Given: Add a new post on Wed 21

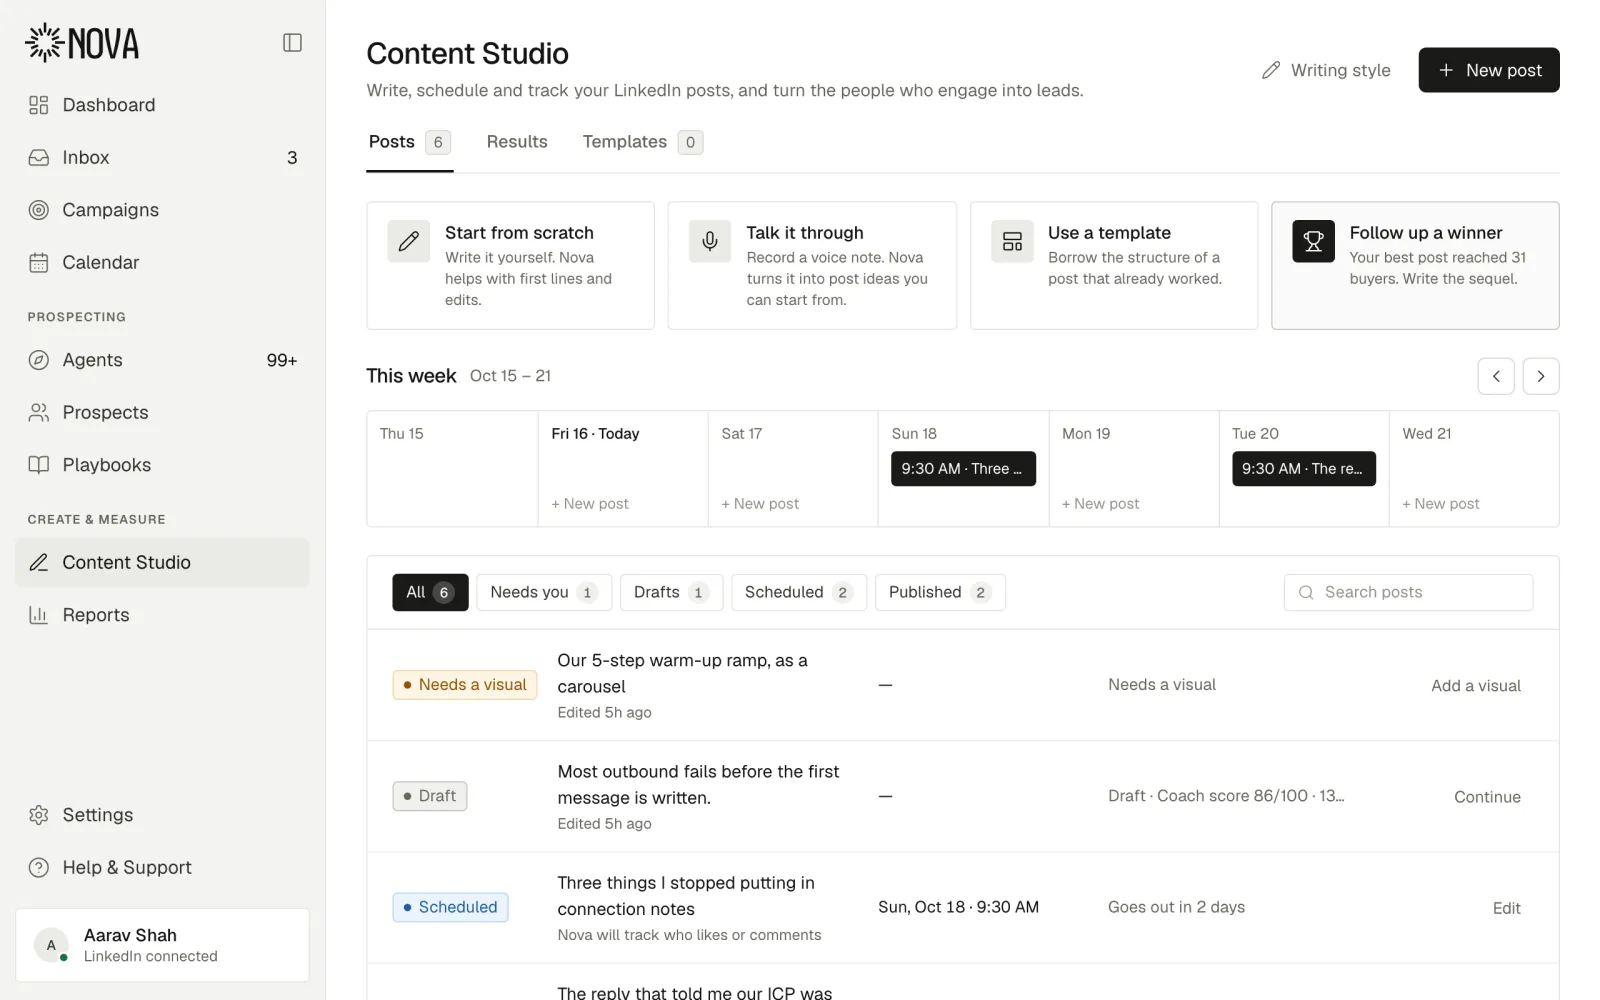Looking at the screenshot, I should (x=1441, y=504).
